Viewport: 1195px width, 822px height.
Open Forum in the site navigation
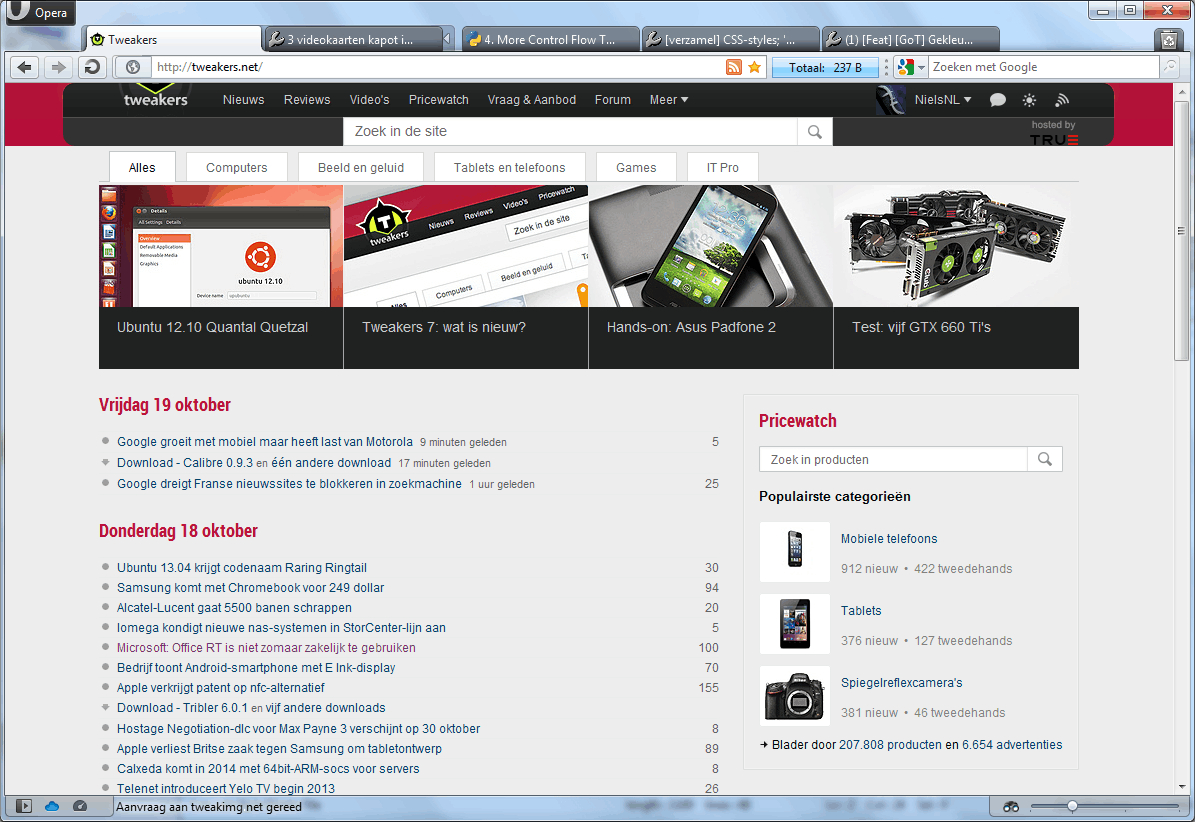[613, 100]
